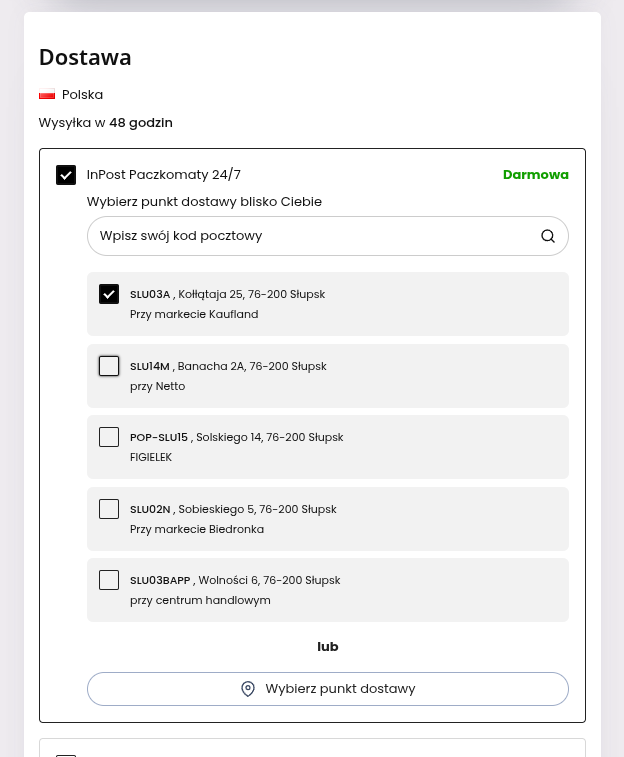Click the Przy markecie Kaufland description

point(194,314)
